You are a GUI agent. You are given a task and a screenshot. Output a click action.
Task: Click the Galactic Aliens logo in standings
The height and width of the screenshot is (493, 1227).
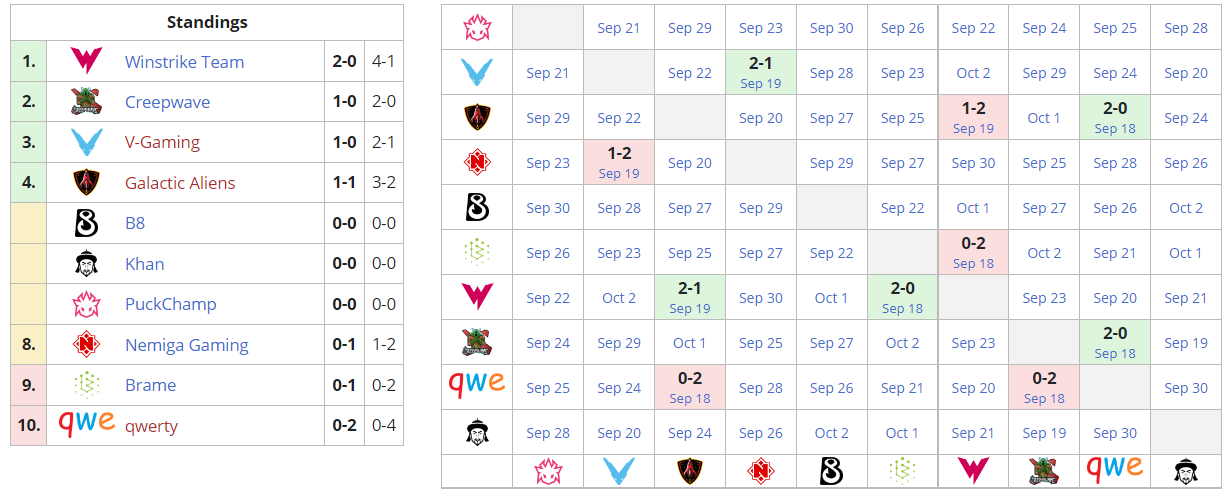click(86, 183)
